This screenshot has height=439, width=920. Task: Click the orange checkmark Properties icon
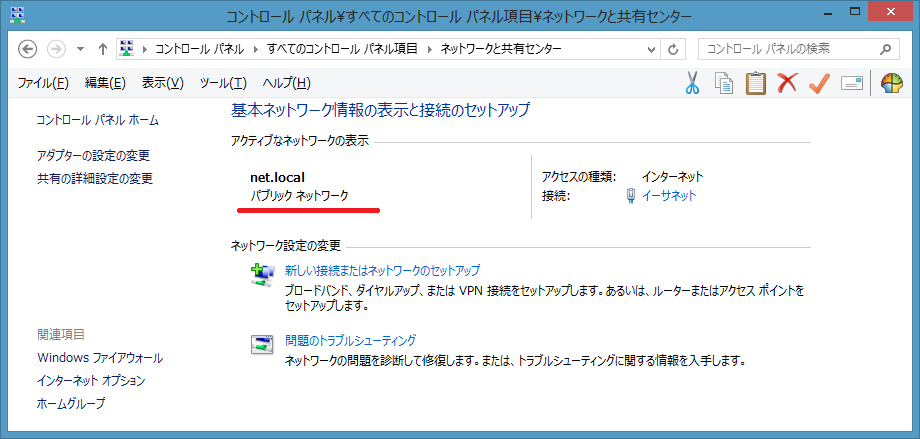[x=819, y=84]
